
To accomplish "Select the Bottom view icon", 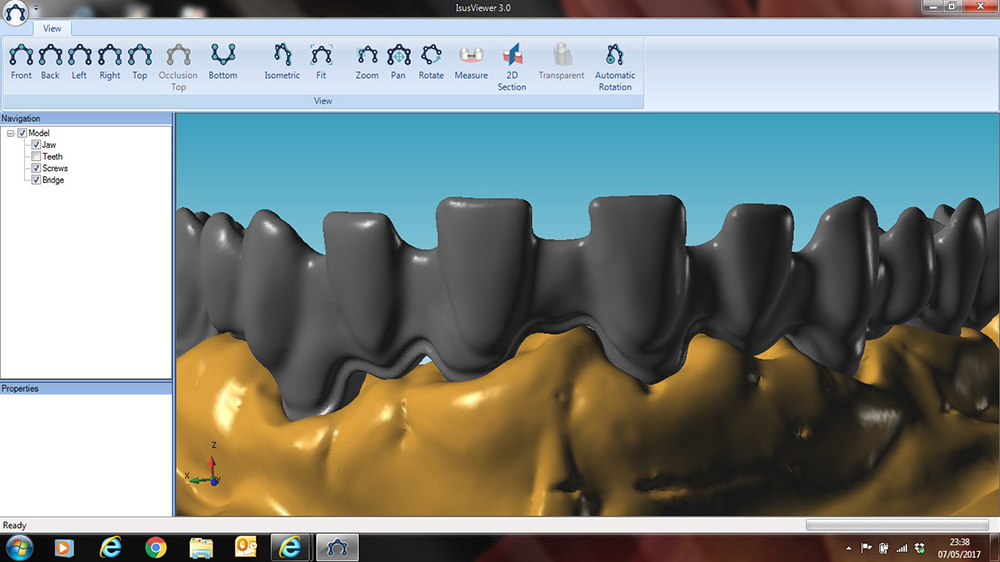I will point(223,61).
